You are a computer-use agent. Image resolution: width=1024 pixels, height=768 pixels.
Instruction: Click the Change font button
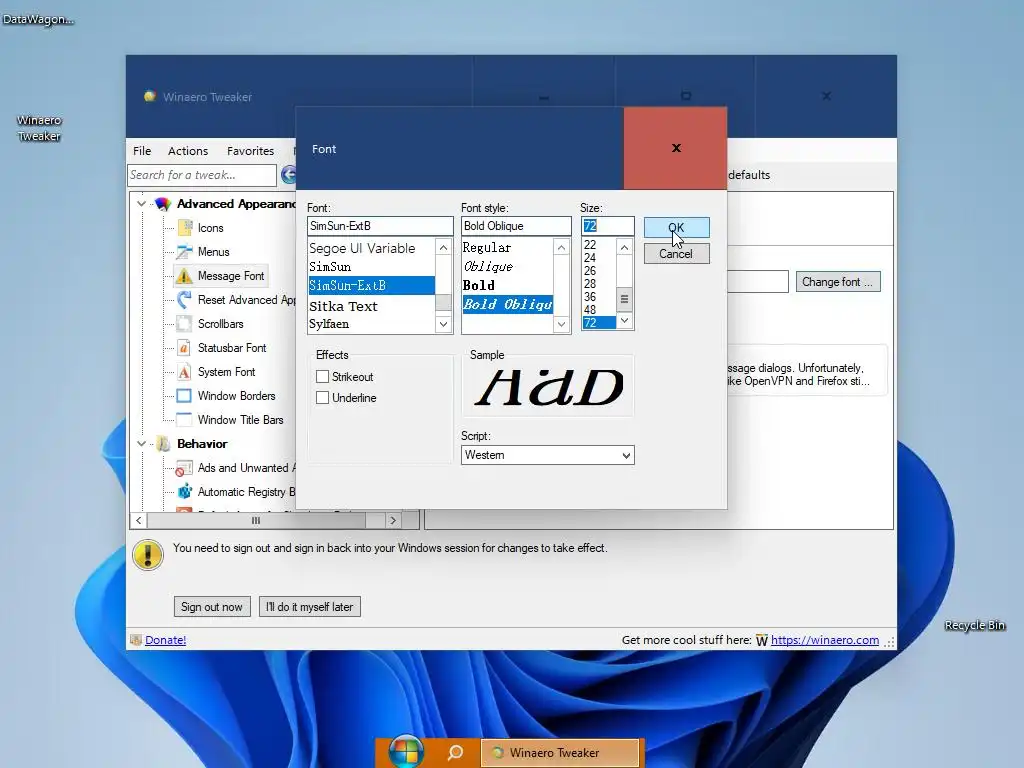(x=838, y=281)
